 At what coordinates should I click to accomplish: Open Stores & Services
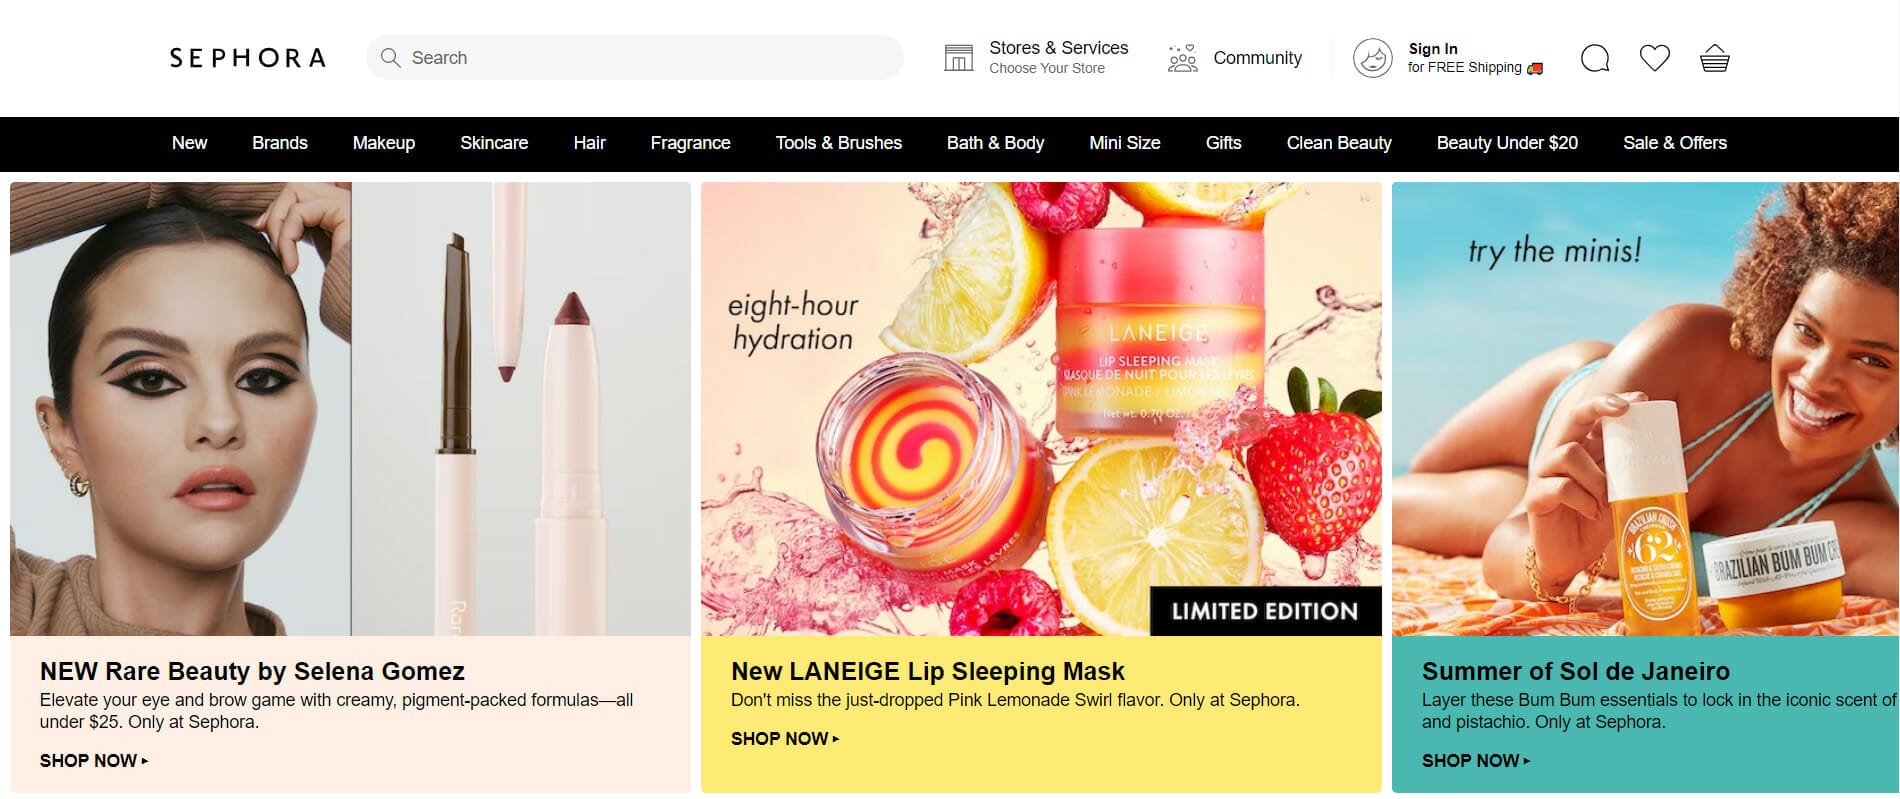pyautogui.click(x=1058, y=48)
